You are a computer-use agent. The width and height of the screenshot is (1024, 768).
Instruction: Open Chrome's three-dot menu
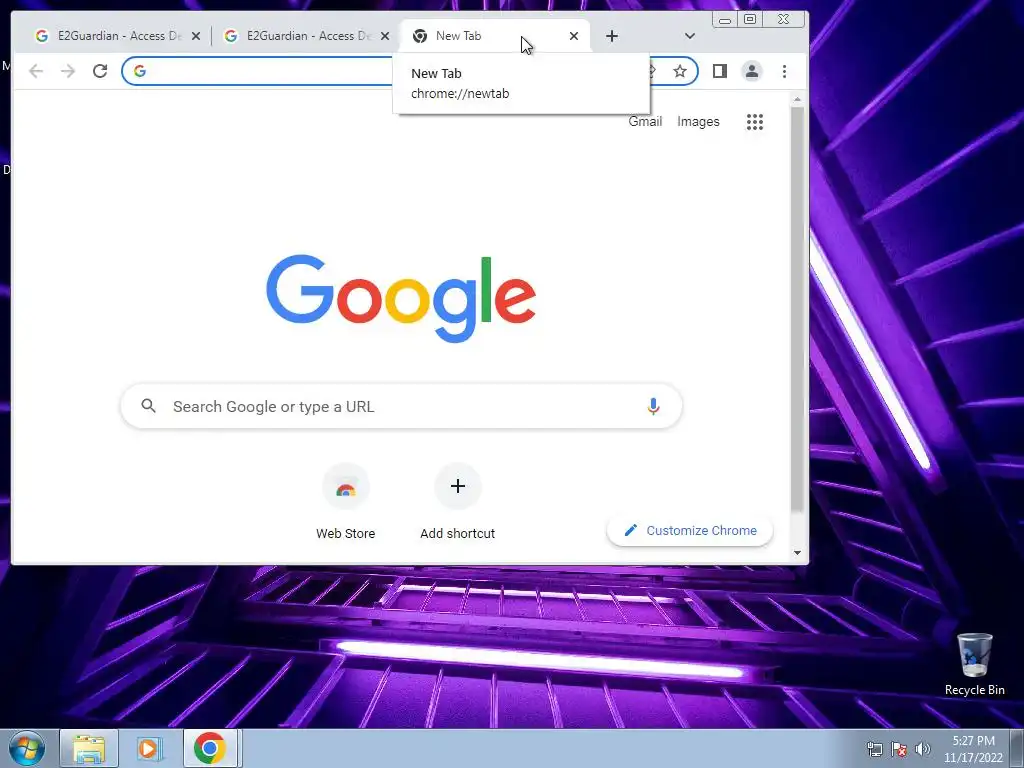(x=784, y=71)
